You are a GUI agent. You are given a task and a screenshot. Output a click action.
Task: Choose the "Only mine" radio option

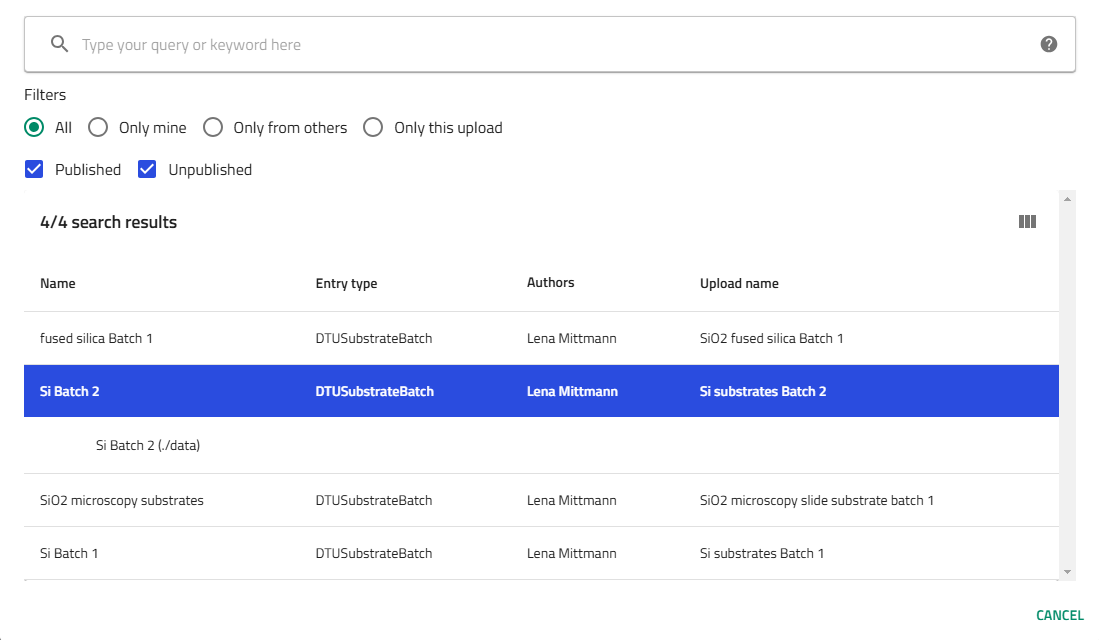point(98,128)
